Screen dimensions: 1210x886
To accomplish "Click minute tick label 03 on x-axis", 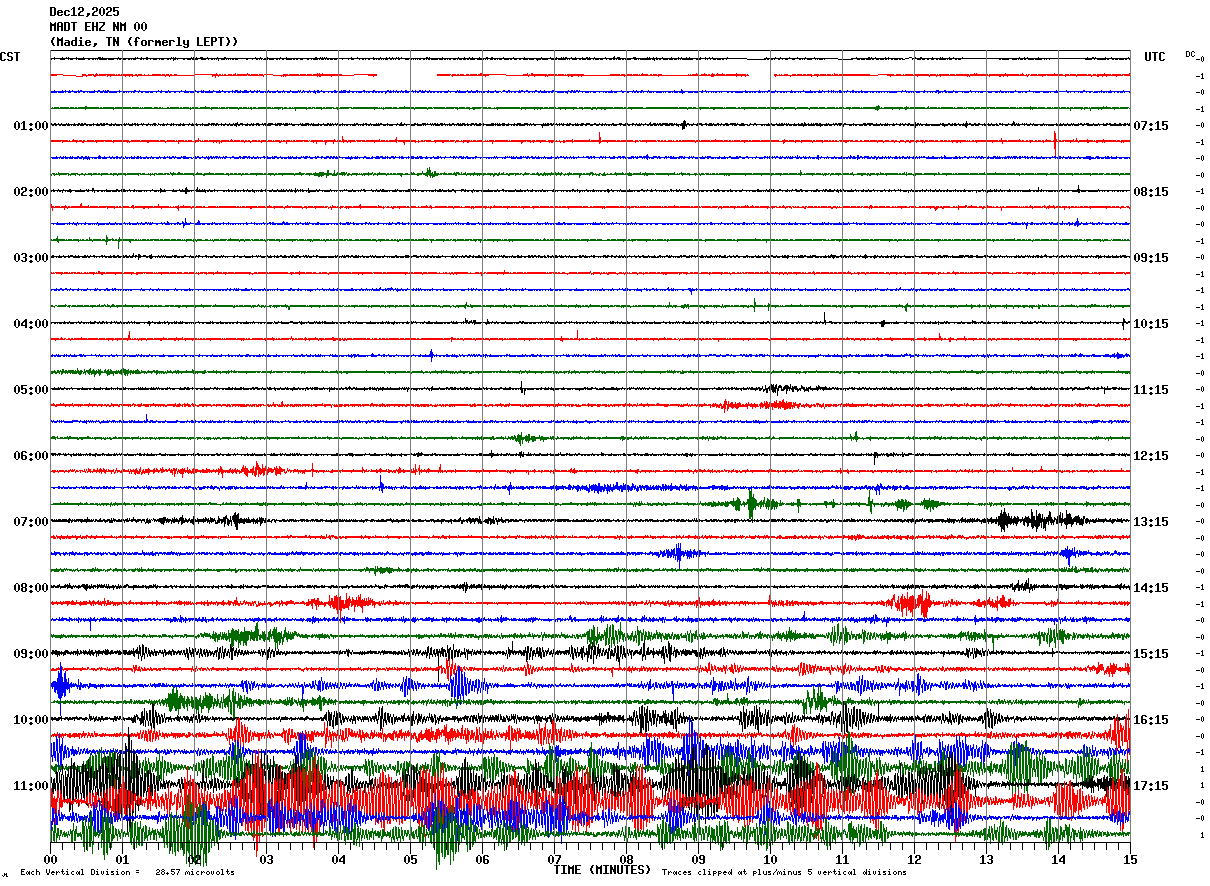I will pyautogui.click(x=267, y=860).
